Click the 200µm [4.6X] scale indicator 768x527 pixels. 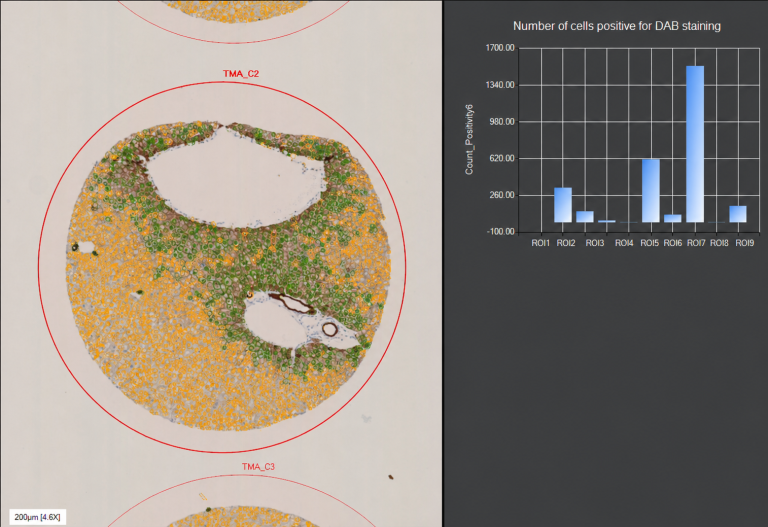coord(37,517)
